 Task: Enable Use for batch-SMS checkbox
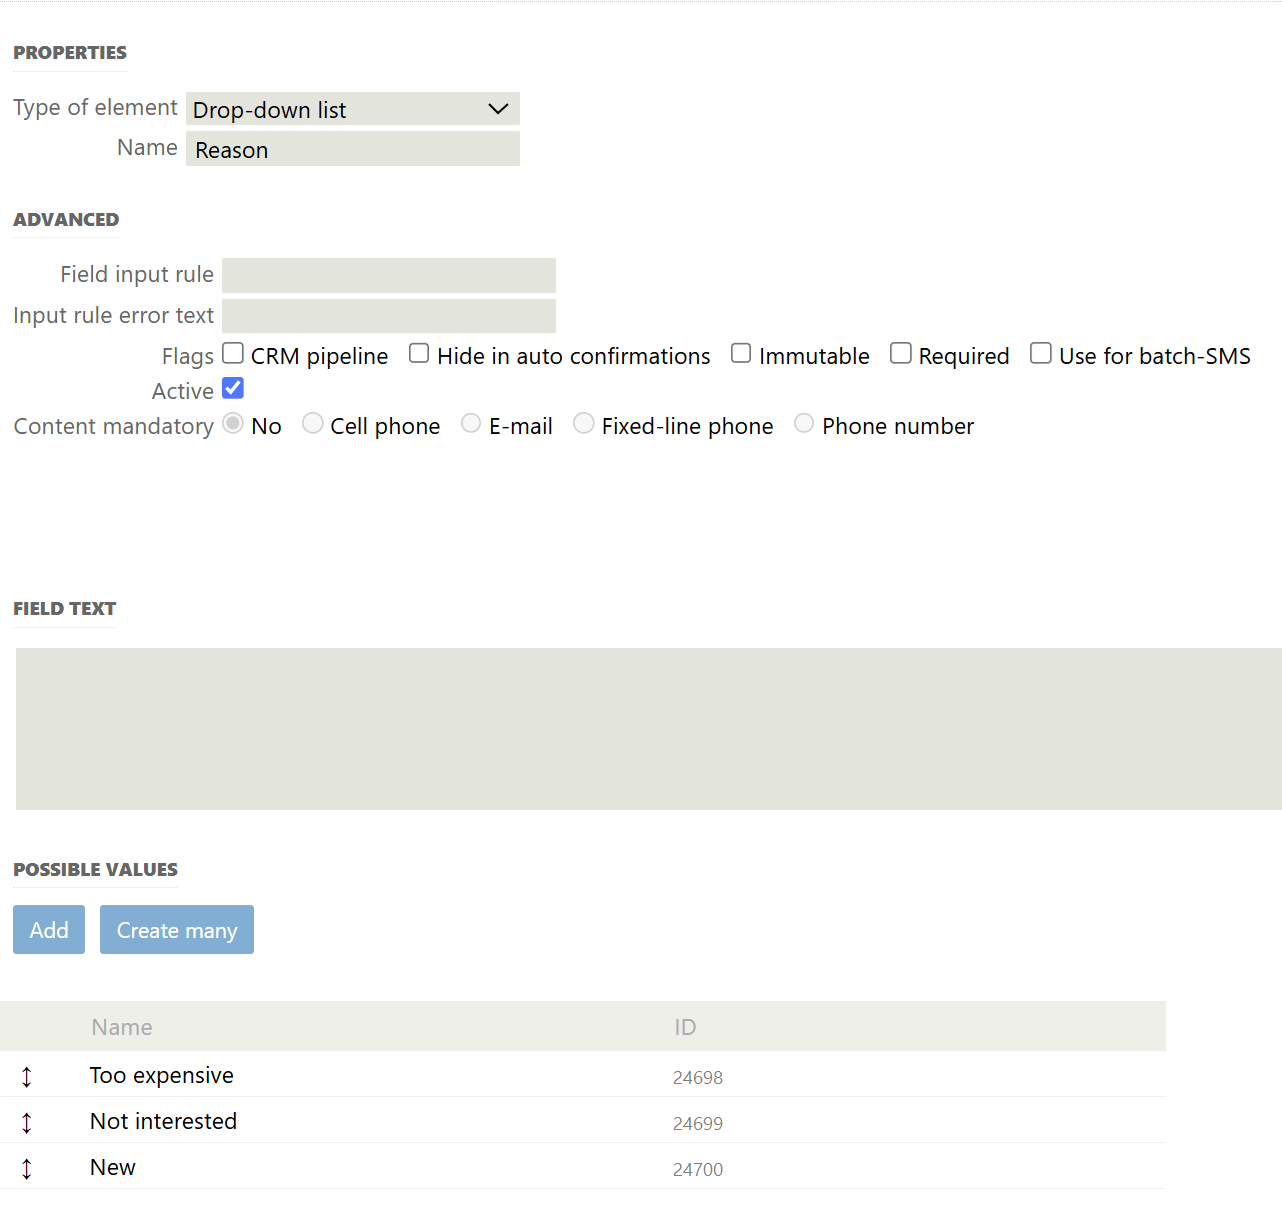coord(1041,354)
